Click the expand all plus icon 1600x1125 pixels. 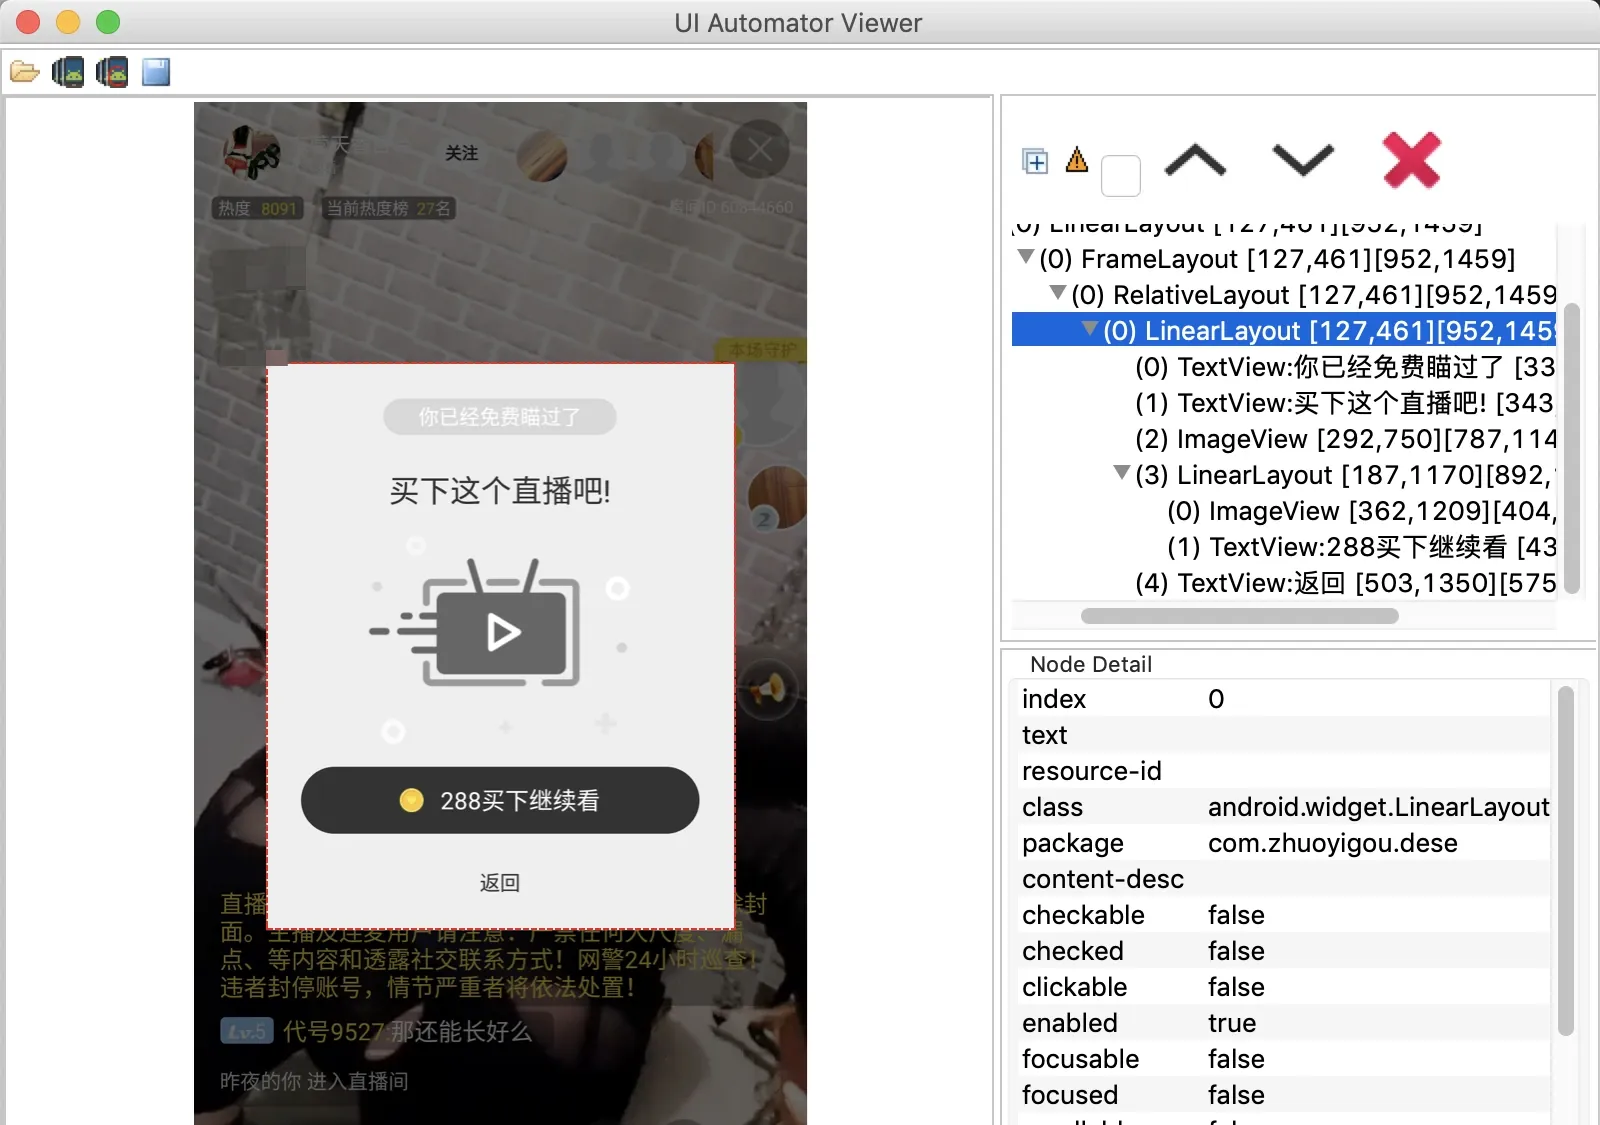point(1035,161)
